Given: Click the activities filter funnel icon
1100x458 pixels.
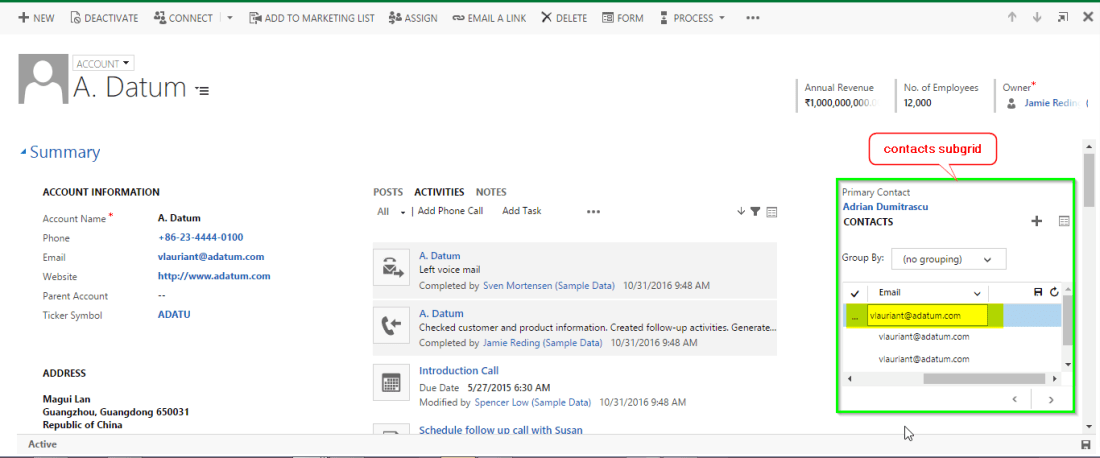Looking at the screenshot, I should [x=755, y=211].
